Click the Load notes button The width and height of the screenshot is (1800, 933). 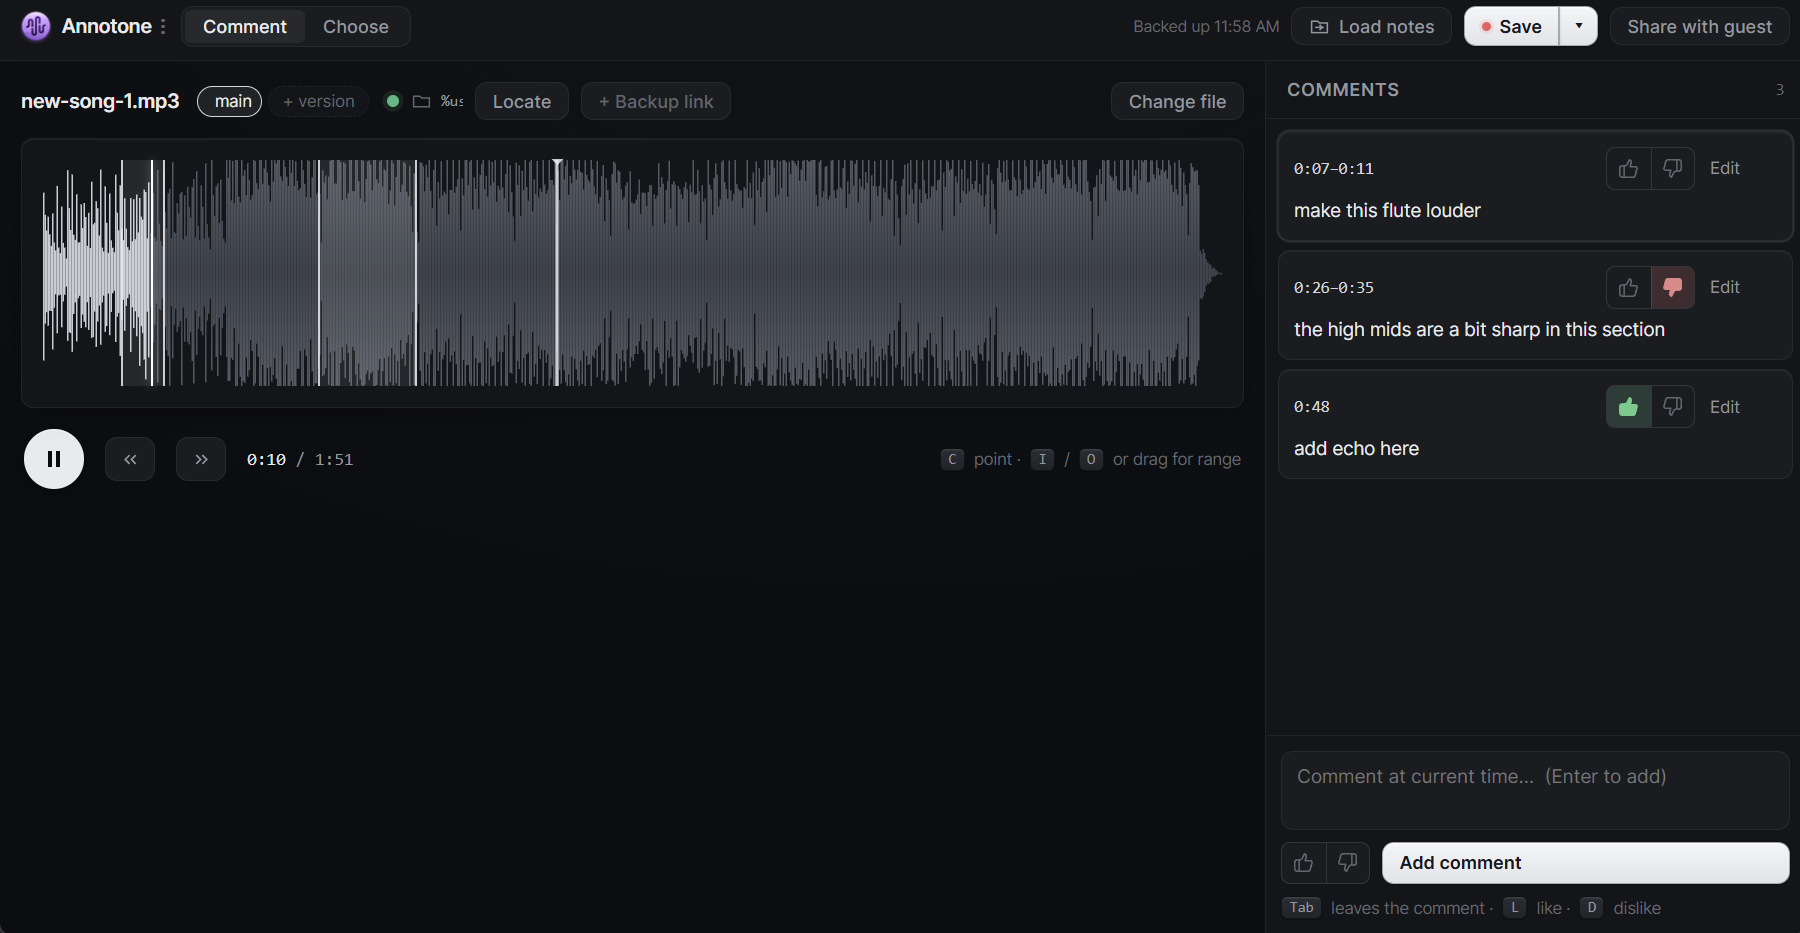pyautogui.click(x=1371, y=26)
